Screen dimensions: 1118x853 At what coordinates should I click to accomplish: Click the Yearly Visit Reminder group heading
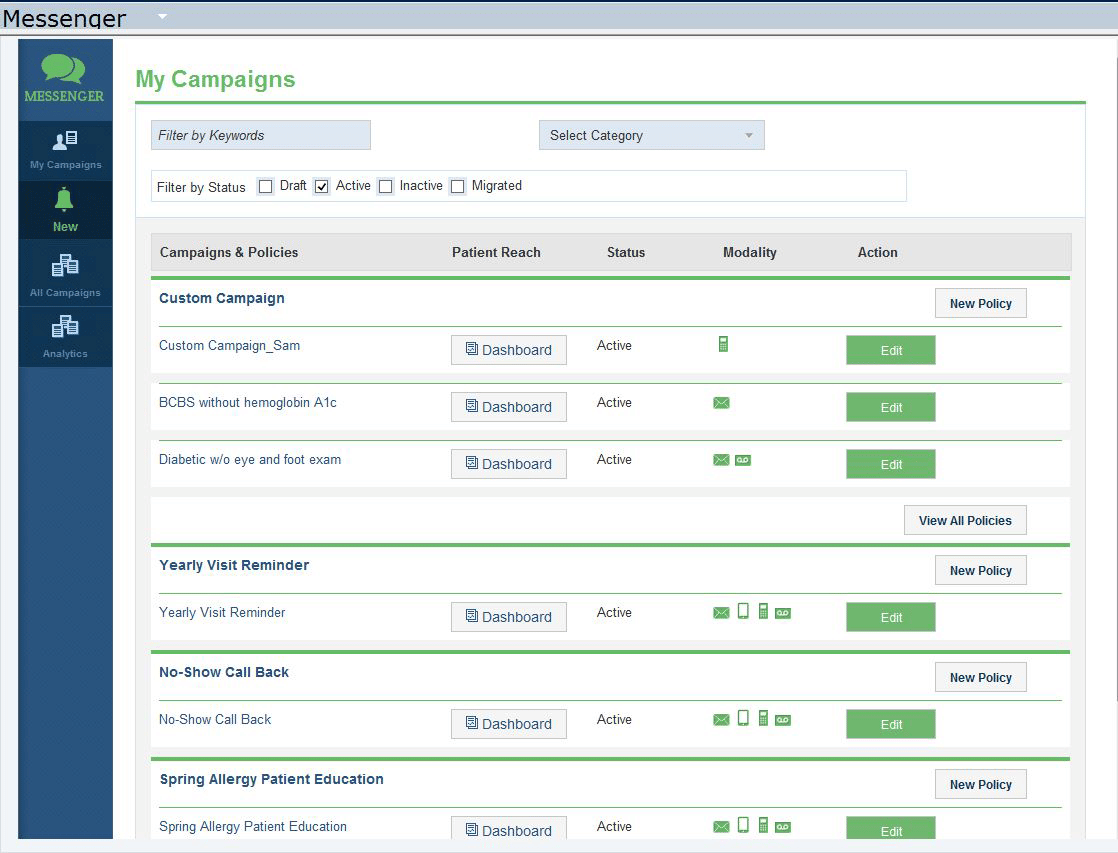234,565
